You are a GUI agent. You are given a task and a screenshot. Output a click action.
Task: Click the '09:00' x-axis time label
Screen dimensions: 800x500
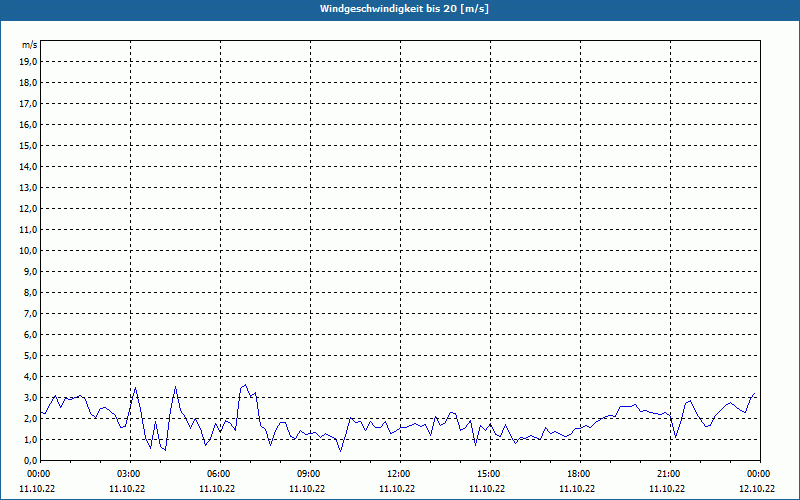[311, 474]
